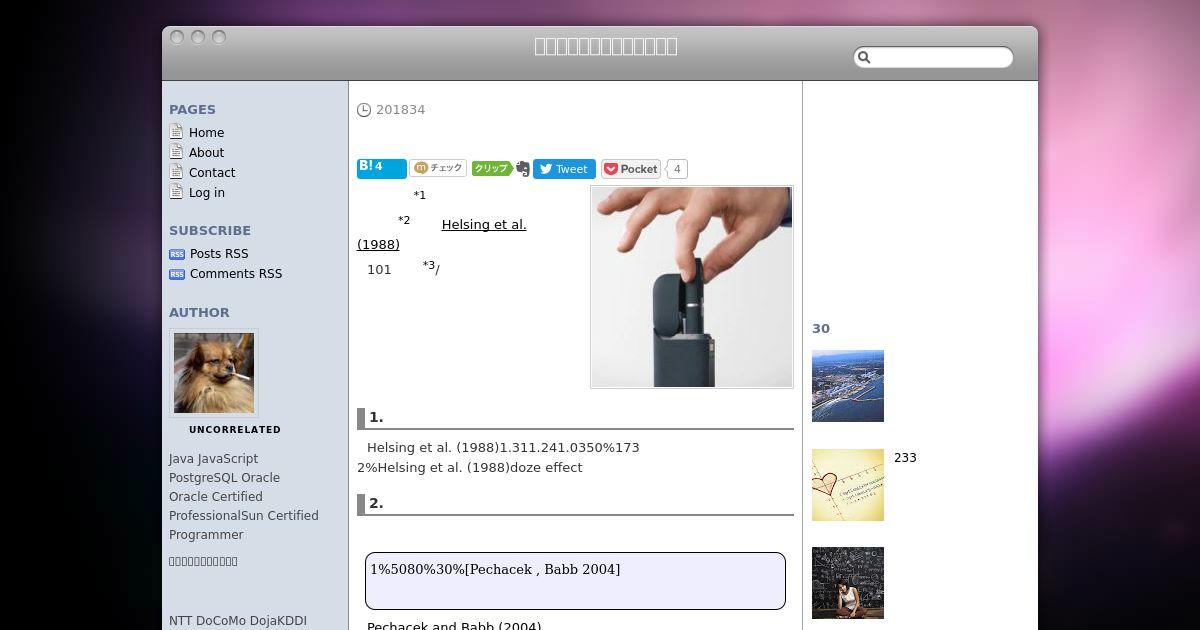
Task: Click the SUBSCRIBE sidebar heading
Action: [210, 230]
